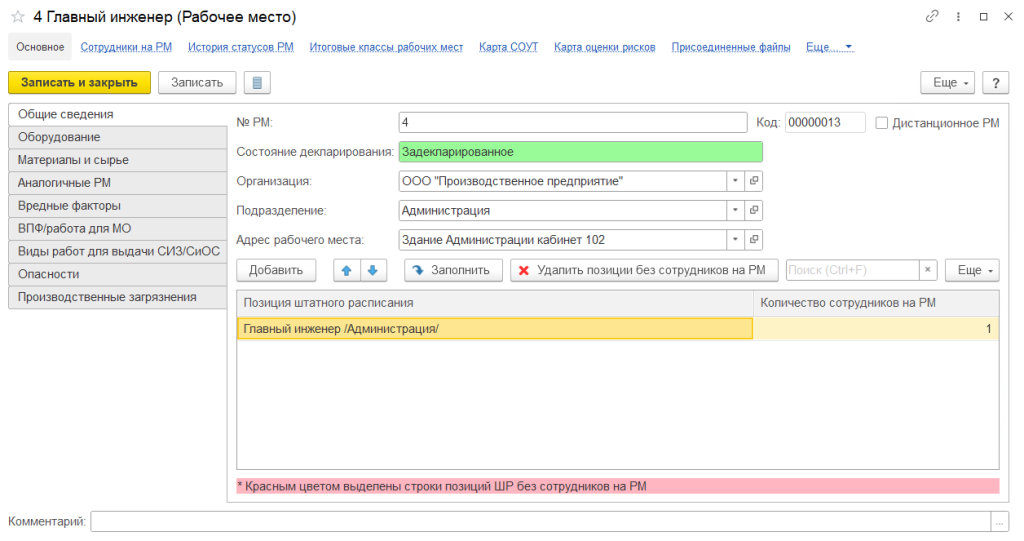Add form to favorites with star icon

[17, 17]
